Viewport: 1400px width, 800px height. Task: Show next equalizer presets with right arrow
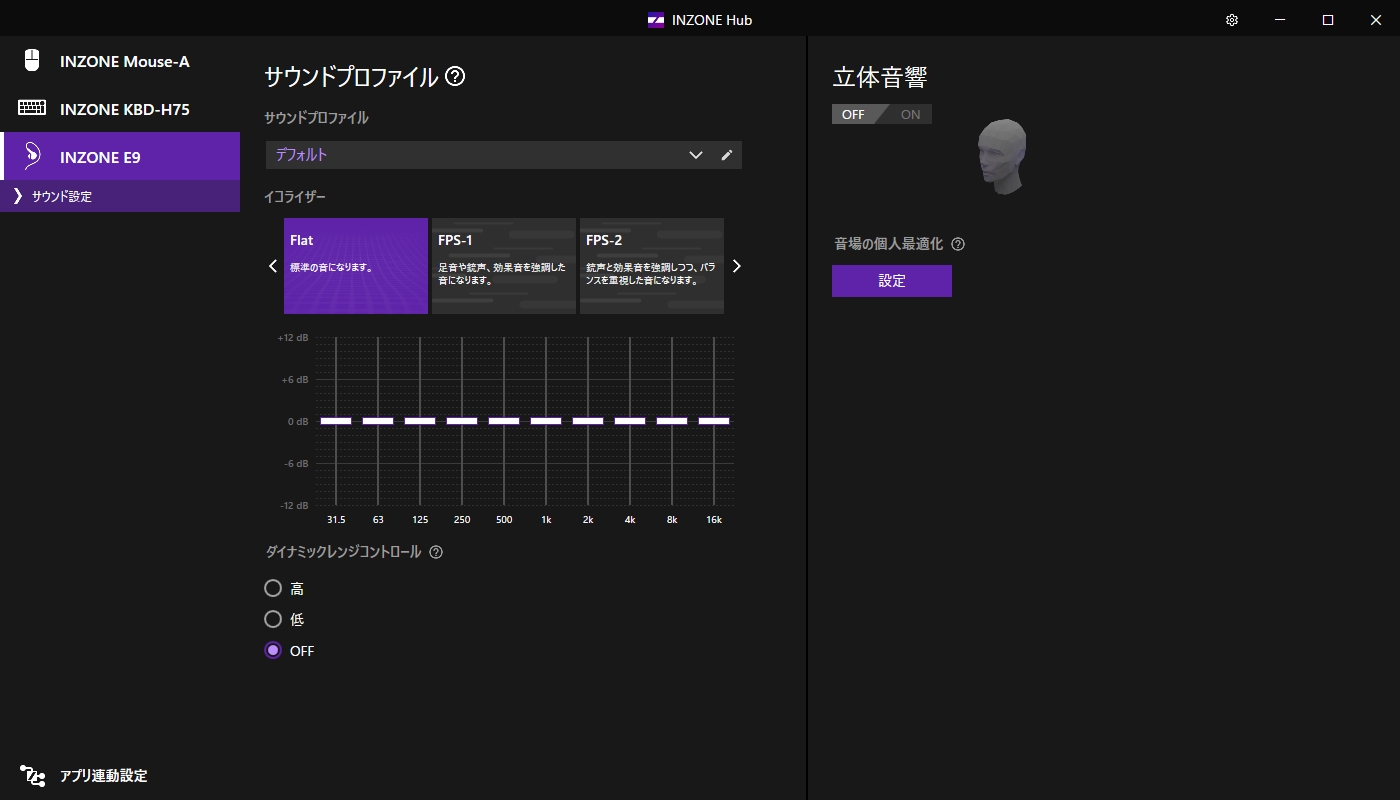pyautogui.click(x=737, y=266)
